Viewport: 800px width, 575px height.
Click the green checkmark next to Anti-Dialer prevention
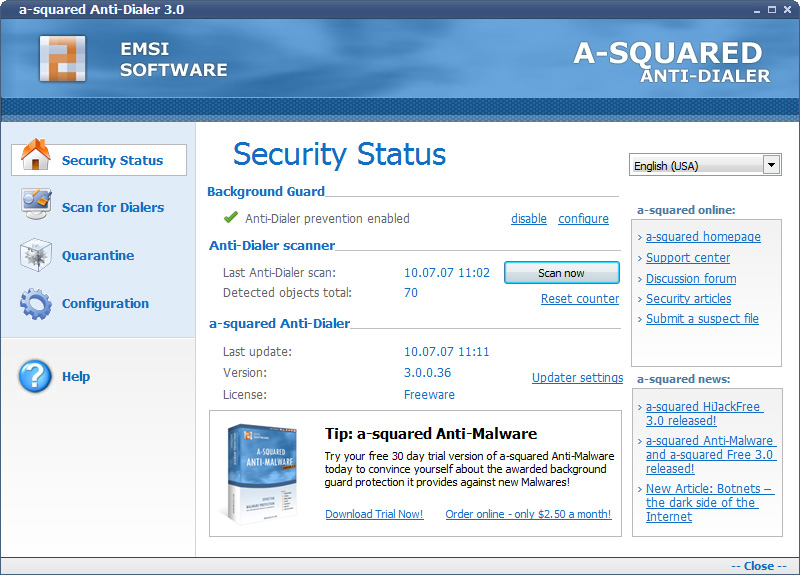click(x=231, y=217)
